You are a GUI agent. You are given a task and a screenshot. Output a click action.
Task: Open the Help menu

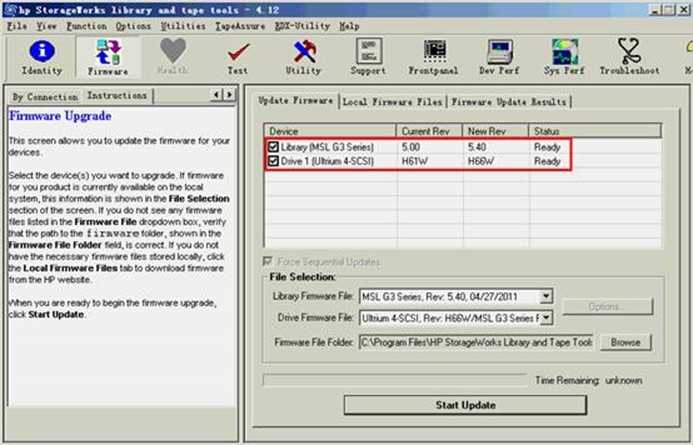coord(349,27)
